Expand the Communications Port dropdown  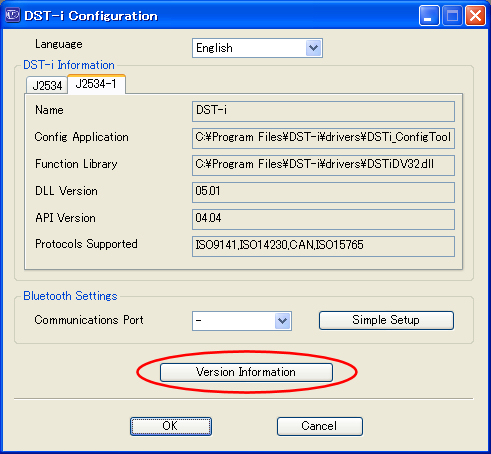pos(283,321)
